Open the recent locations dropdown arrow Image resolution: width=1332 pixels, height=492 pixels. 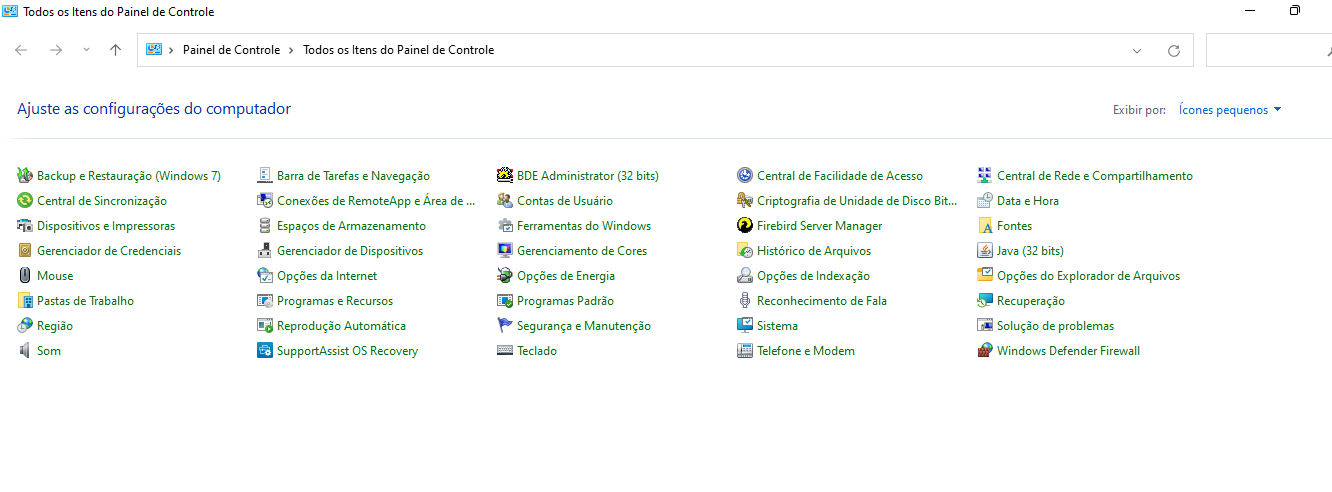coord(86,50)
